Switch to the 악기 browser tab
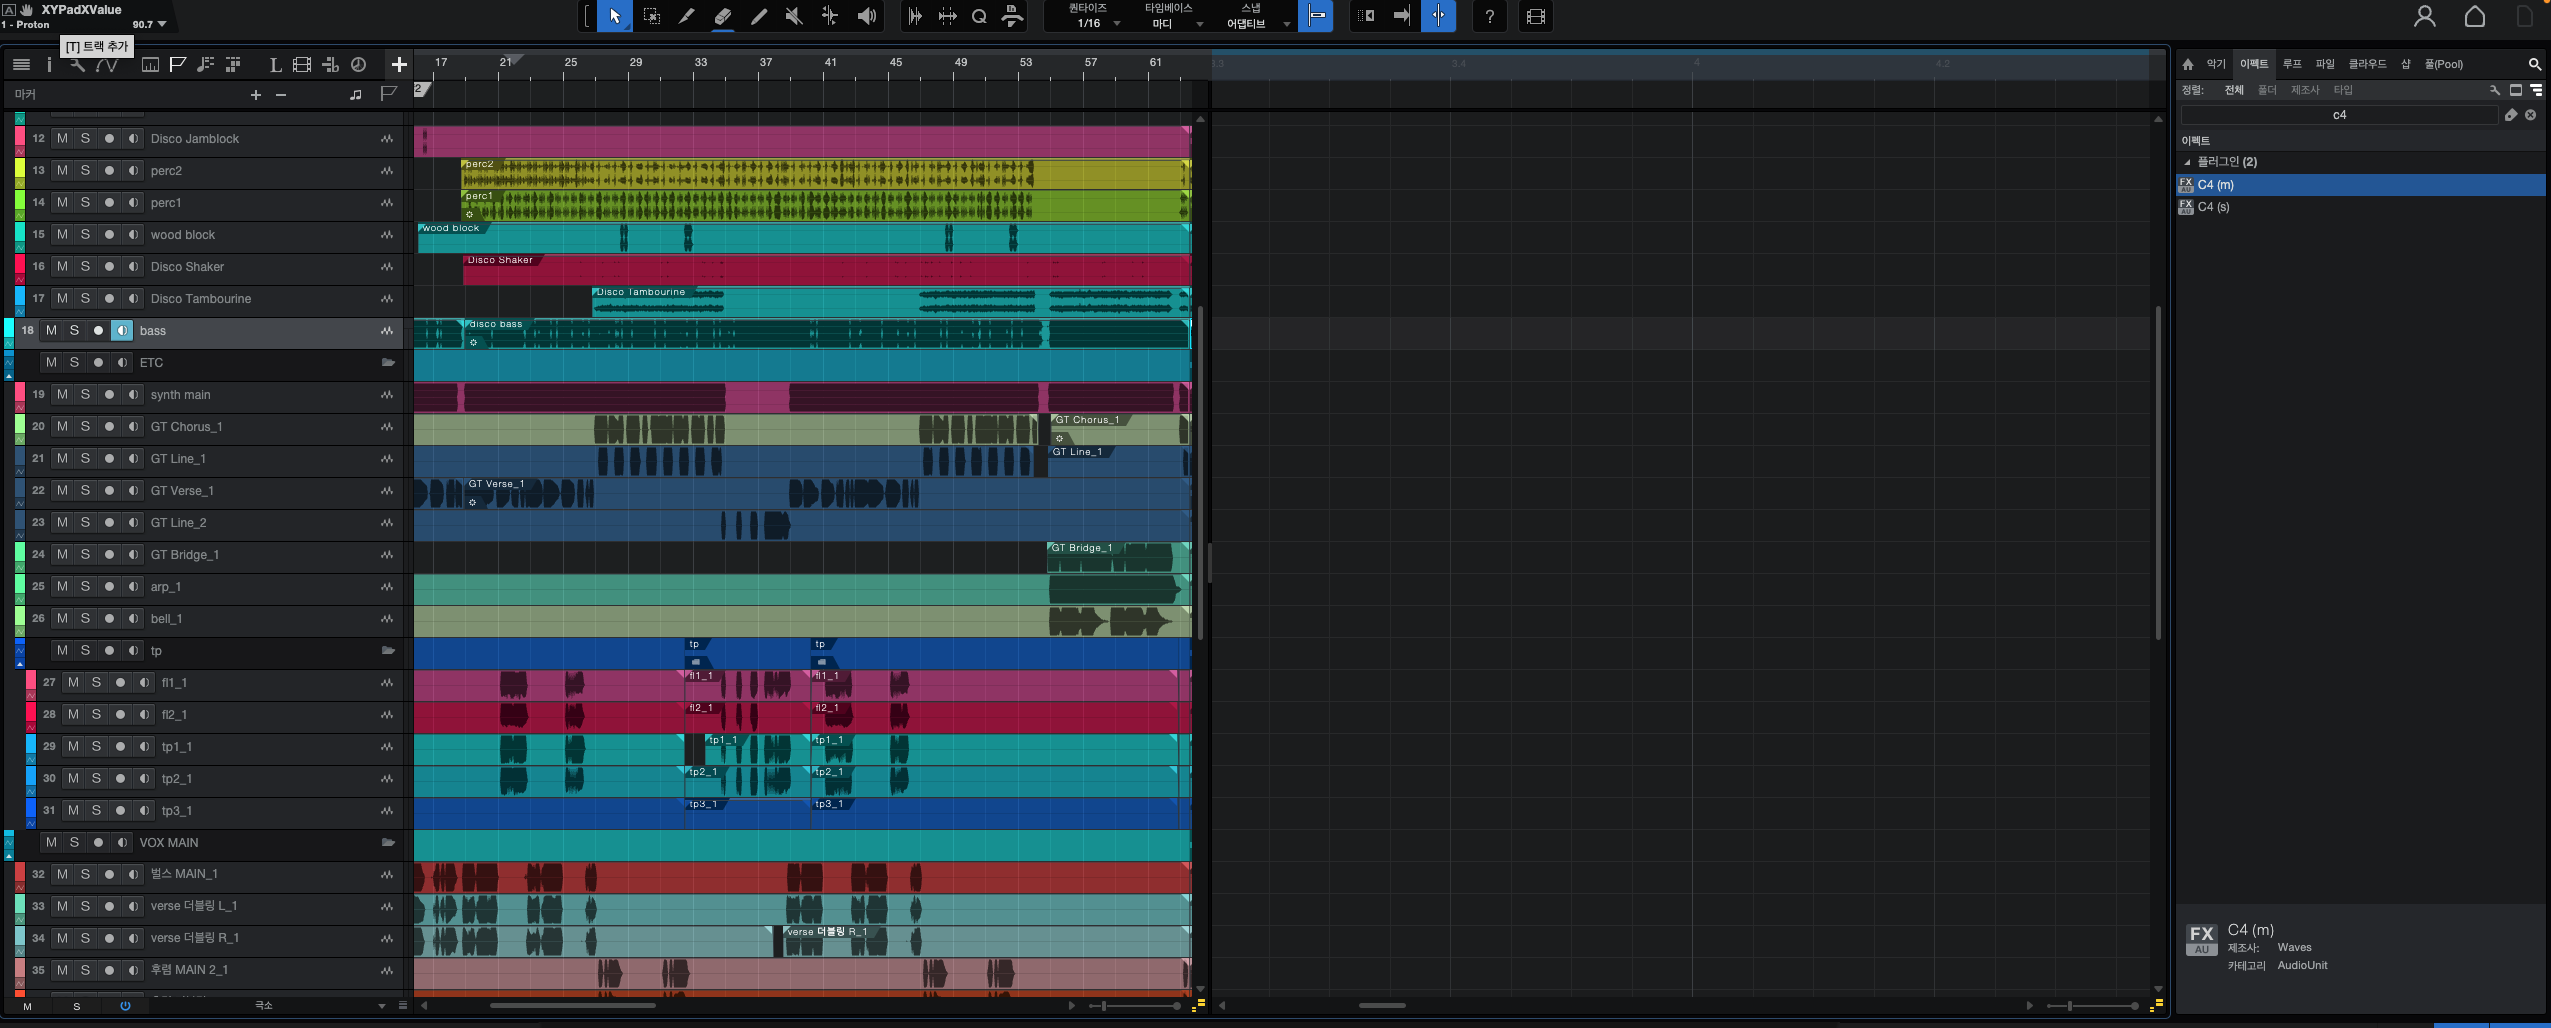The height and width of the screenshot is (1028, 2551). coord(2216,64)
